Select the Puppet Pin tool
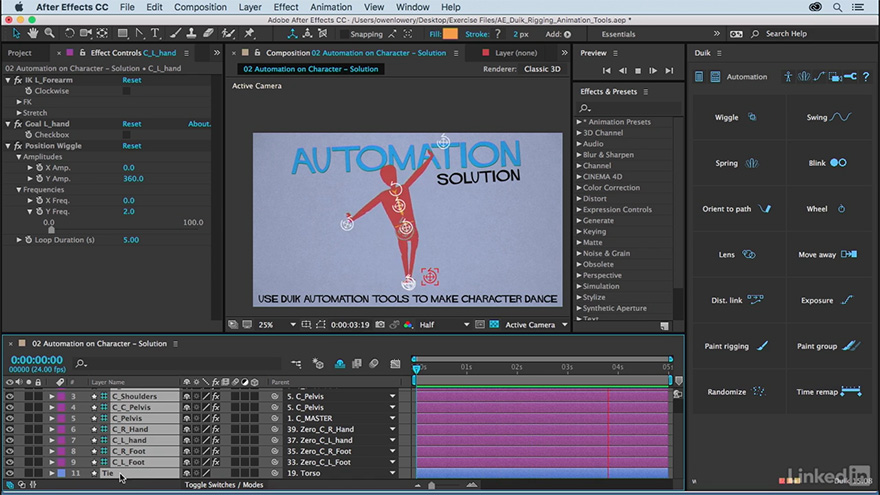 pos(249,34)
